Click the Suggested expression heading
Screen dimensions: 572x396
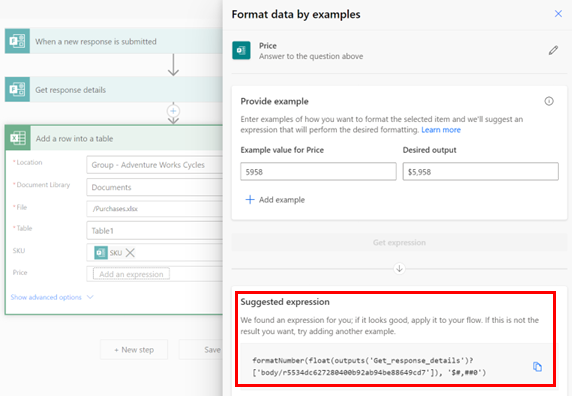tap(285, 302)
